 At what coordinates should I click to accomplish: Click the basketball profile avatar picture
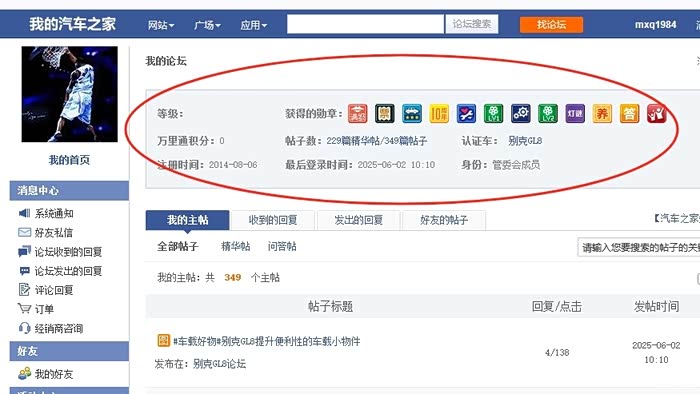pyautogui.click(x=70, y=94)
